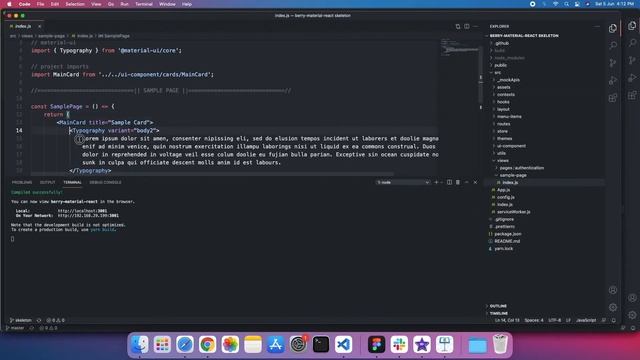Open Slack from the dock
The width and height of the screenshot is (640, 360).
pyautogui.click(x=399, y=344)
